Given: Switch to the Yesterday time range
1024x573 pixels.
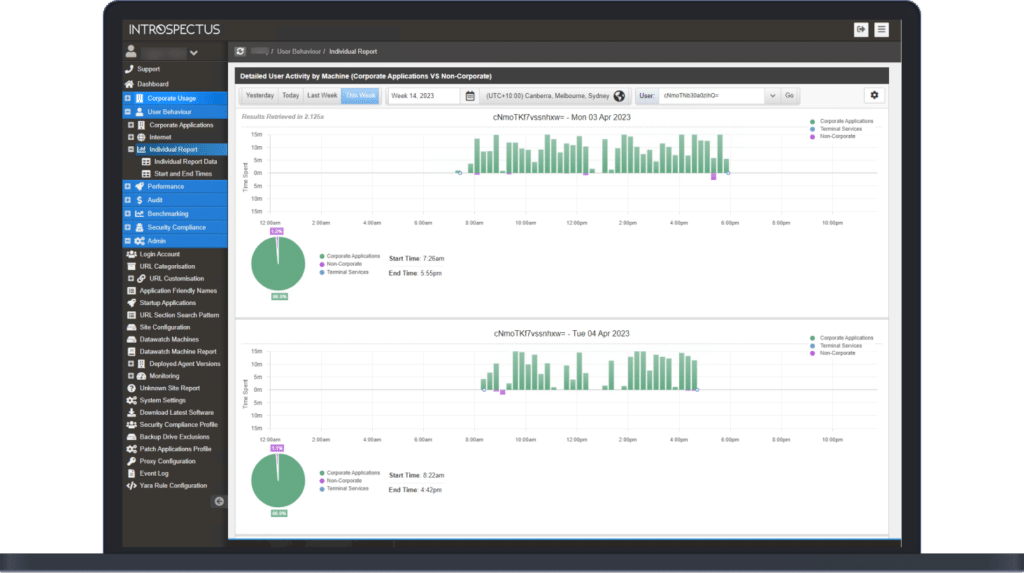Looking at the screenshot, I should click(259, 96).
